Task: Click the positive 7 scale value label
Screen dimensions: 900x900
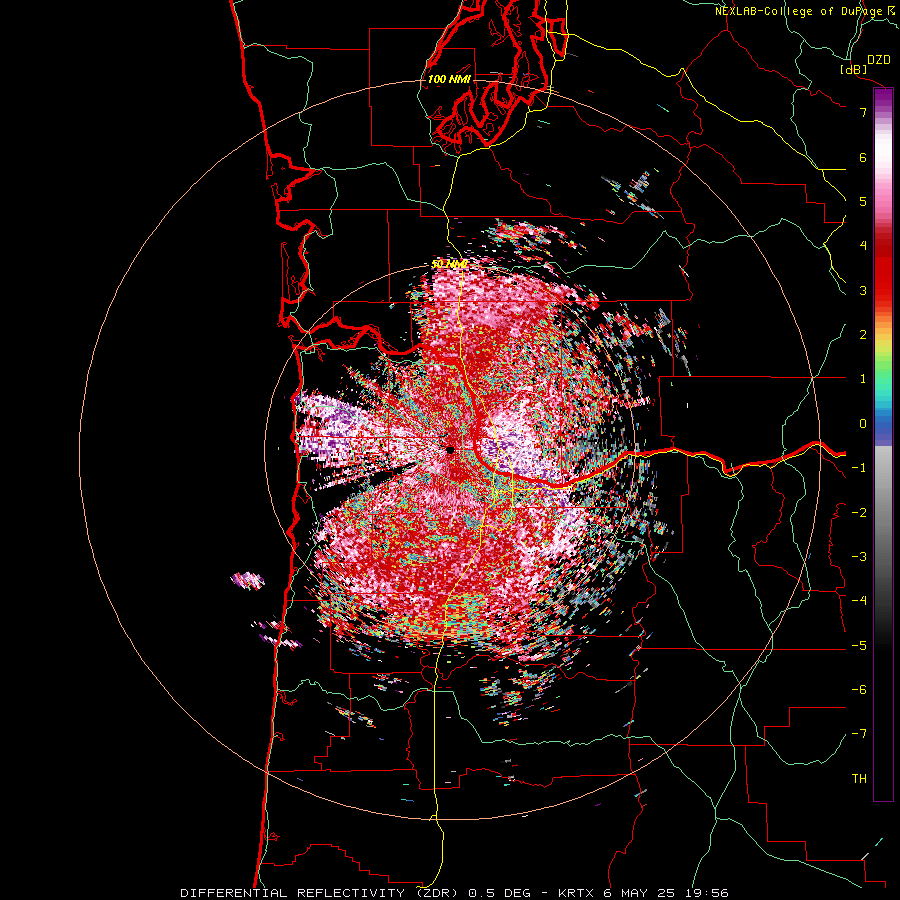Action: [x=863, y=112]
